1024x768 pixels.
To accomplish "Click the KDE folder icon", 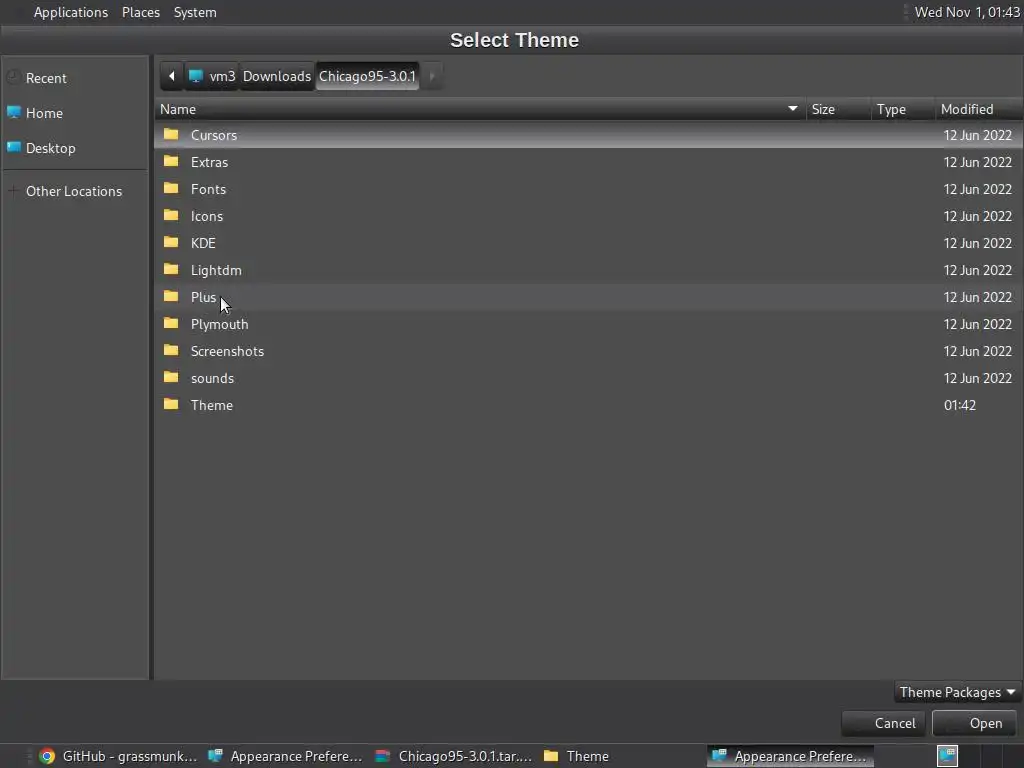I will pyautogui.click(x=171, y=242).
